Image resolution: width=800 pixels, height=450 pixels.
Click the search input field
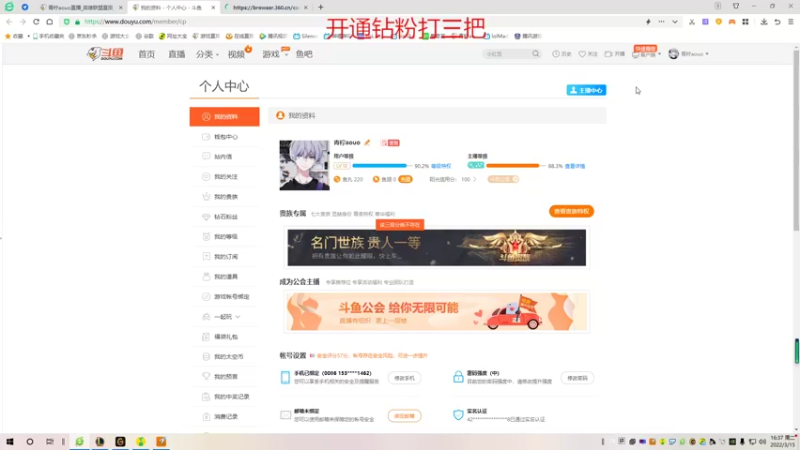(507, 54)
